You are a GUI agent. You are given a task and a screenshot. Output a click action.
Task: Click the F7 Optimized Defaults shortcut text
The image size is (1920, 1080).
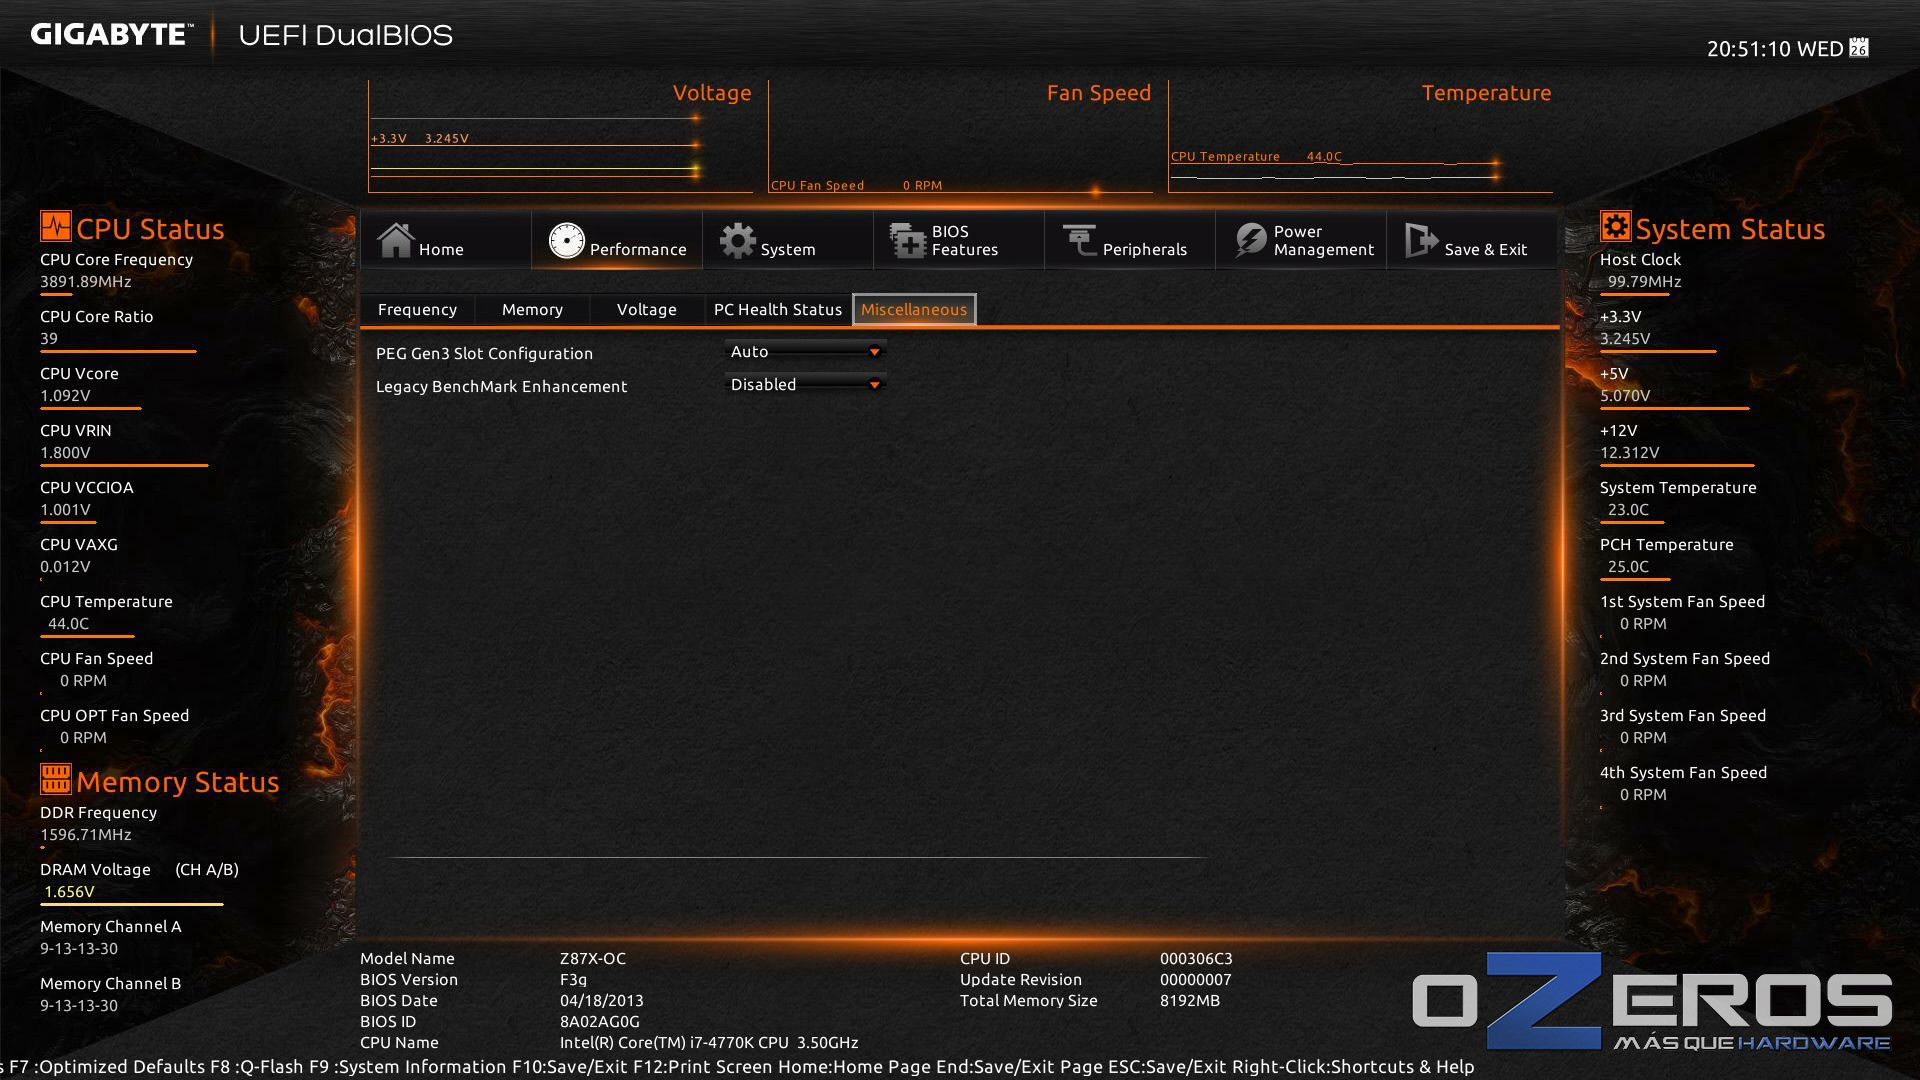(x=106, y=1067)
